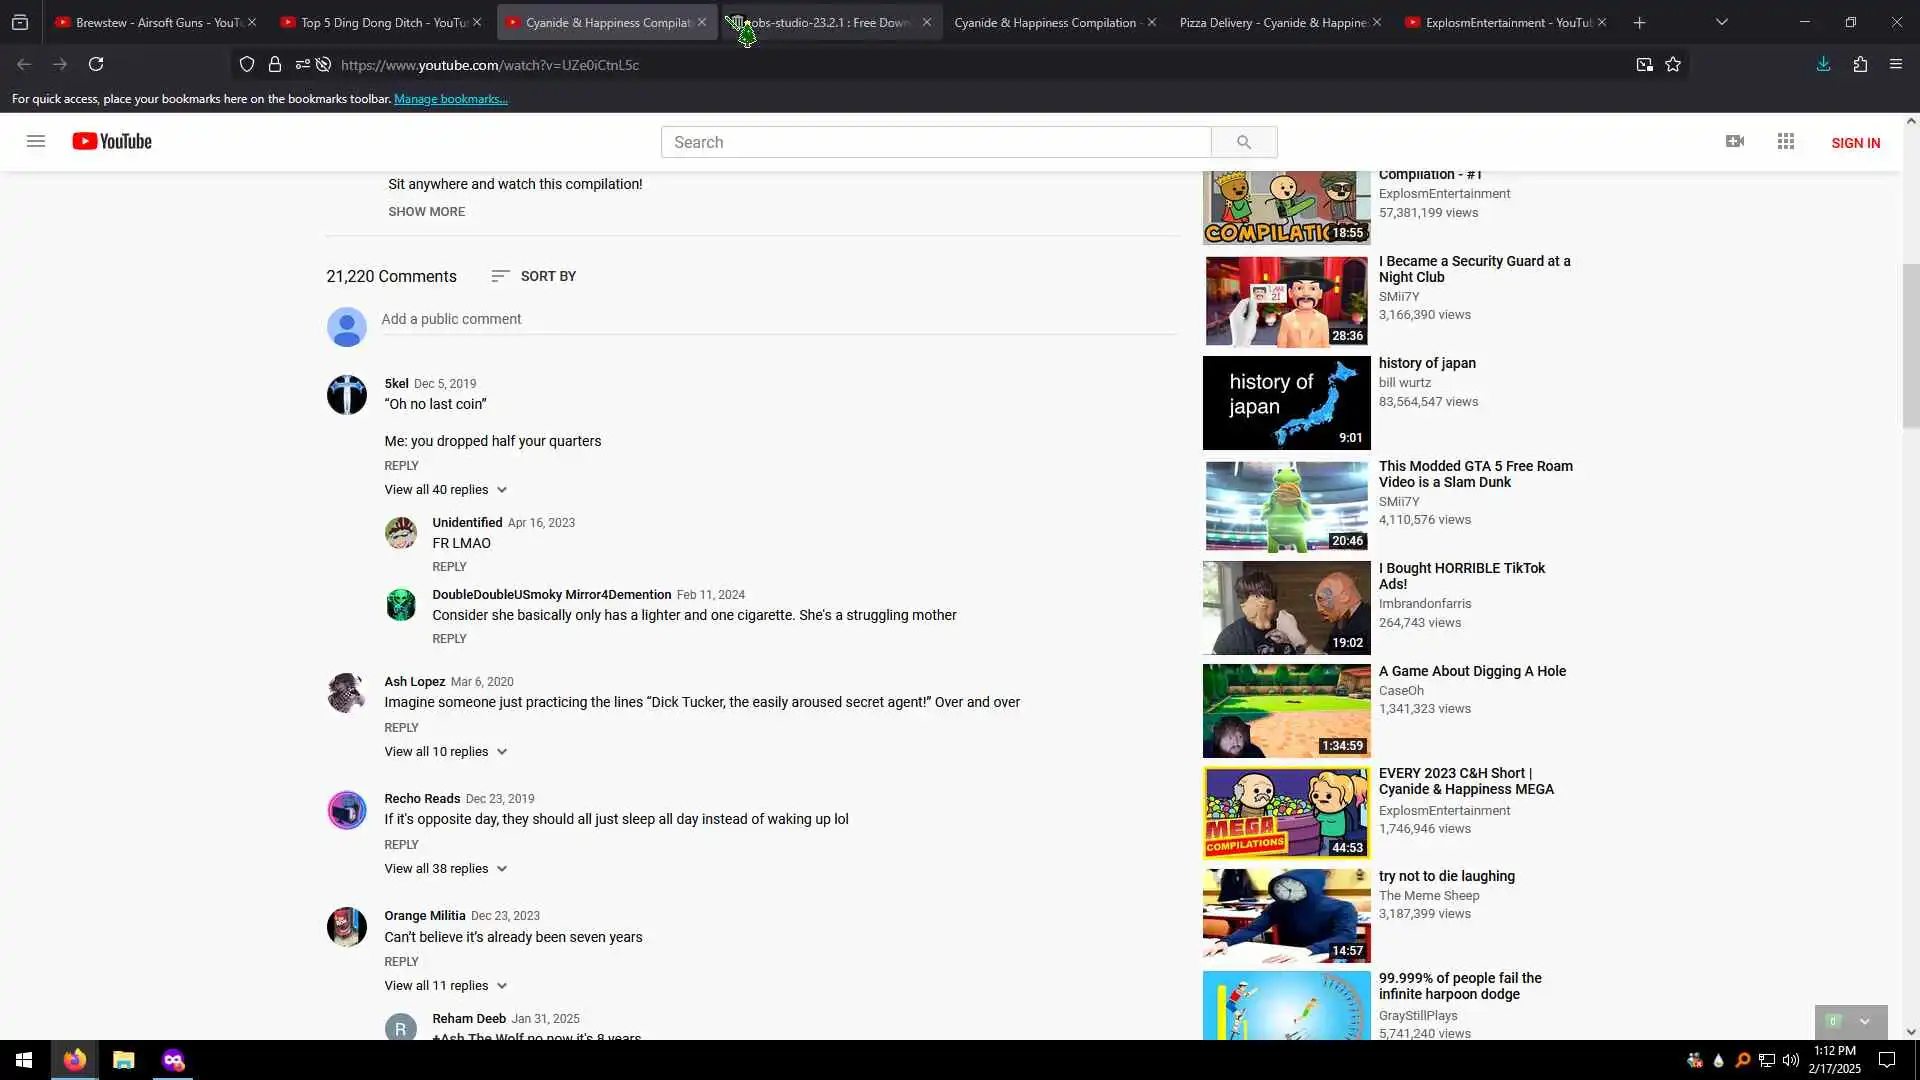
Task: Click the SIGN IN button
Action: (x=1855, y=142)
